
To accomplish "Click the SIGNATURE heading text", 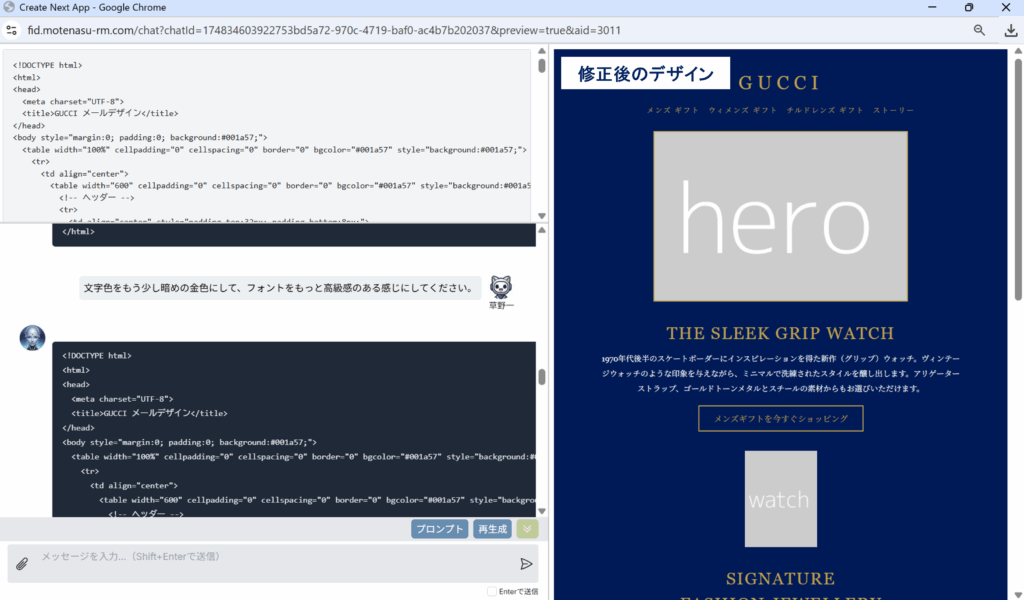I will [x=780, y=578].
